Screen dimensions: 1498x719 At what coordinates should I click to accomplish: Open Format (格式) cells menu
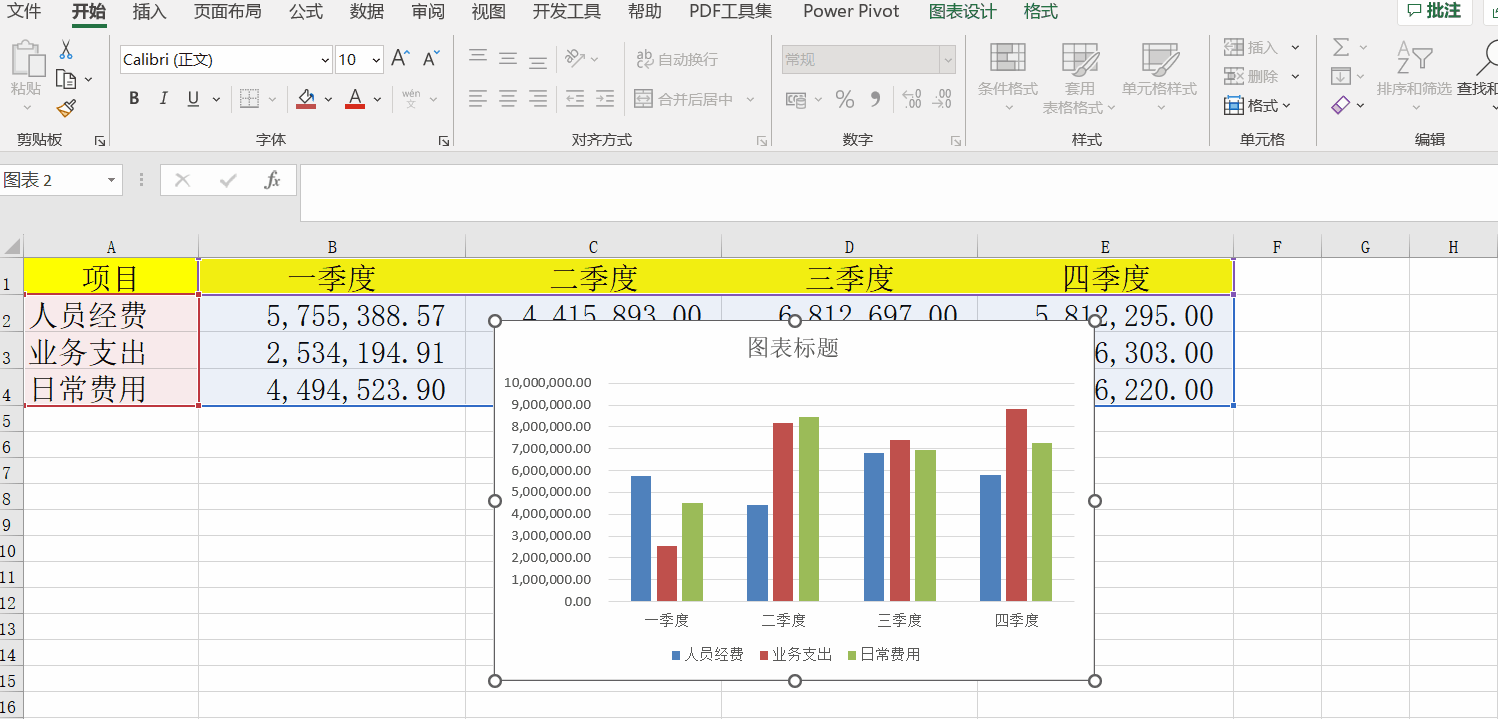(x=1258, y=105)
